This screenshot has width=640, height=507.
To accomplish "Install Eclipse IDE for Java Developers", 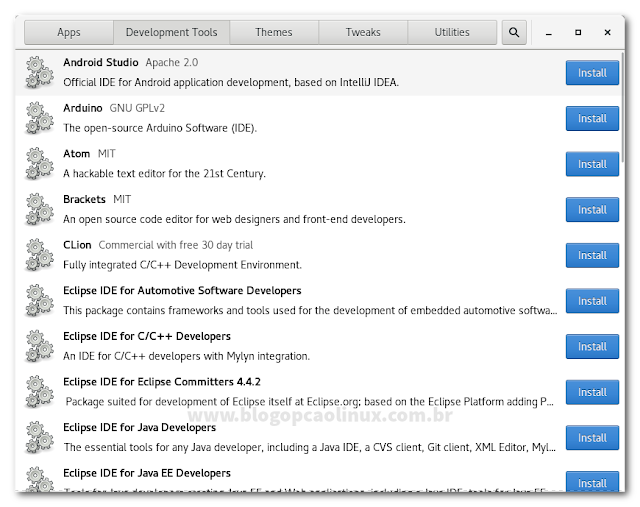I will click(592, 438).
